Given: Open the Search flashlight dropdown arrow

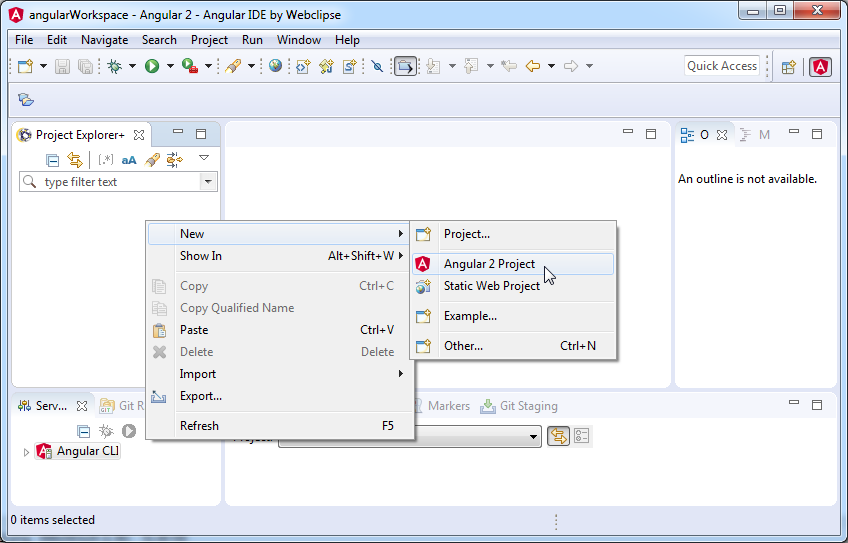Looking at the screenshot, I should click(251, 66).
